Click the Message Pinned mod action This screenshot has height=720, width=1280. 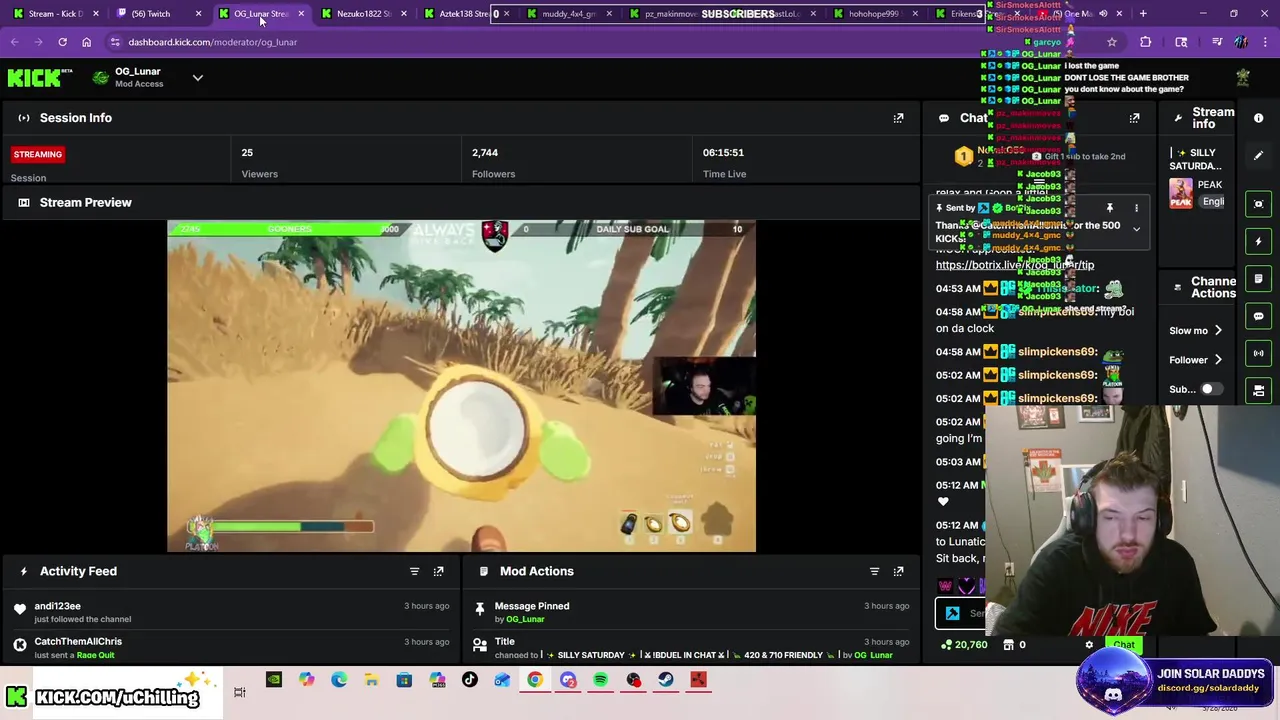click(x=532, y=606)
